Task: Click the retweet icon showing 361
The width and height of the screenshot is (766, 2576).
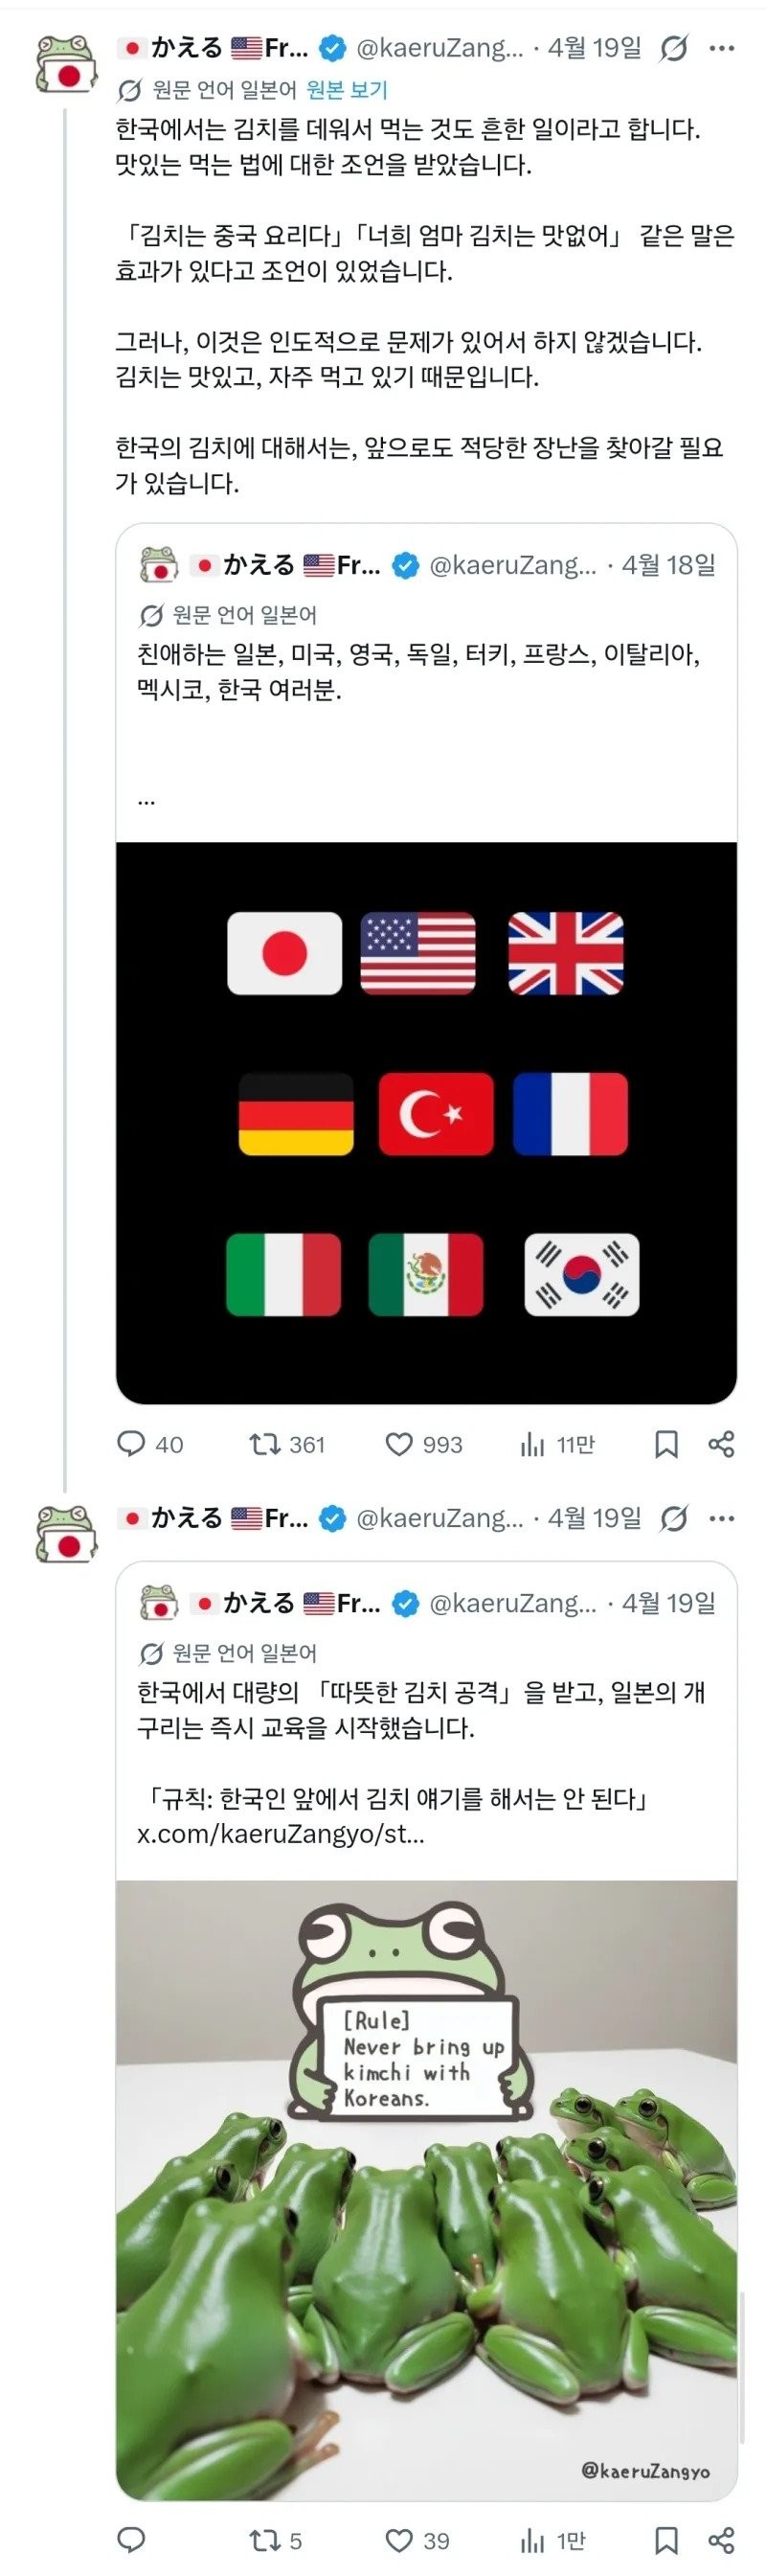Action: (x=264, y=1444)
